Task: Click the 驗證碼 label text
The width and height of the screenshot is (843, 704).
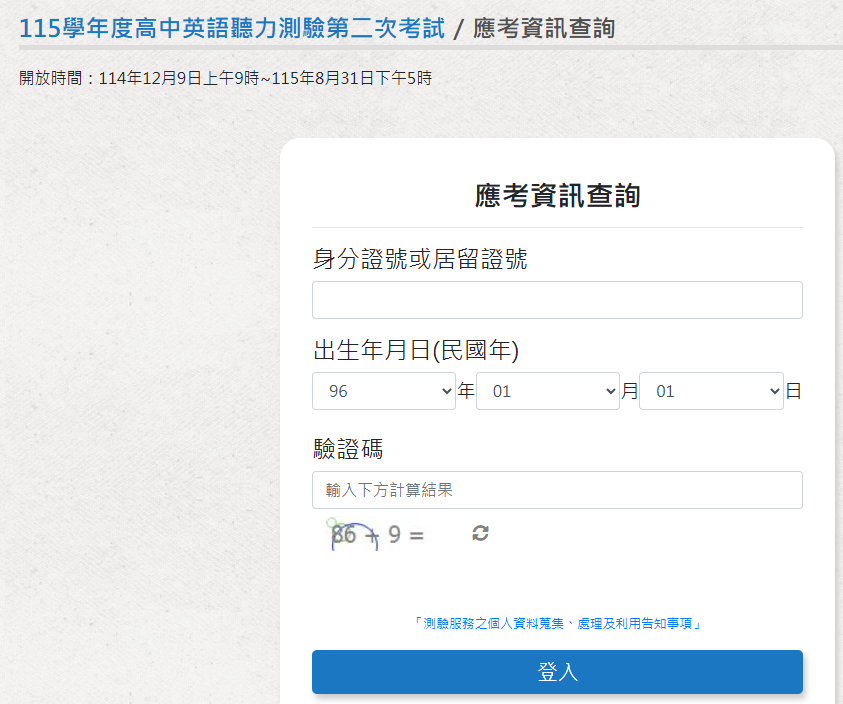Action: click(348, 449)
